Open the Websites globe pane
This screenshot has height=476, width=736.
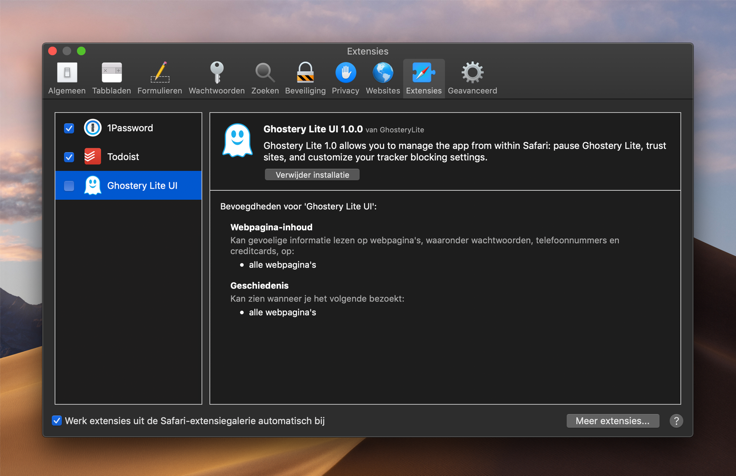pos(383,78)
